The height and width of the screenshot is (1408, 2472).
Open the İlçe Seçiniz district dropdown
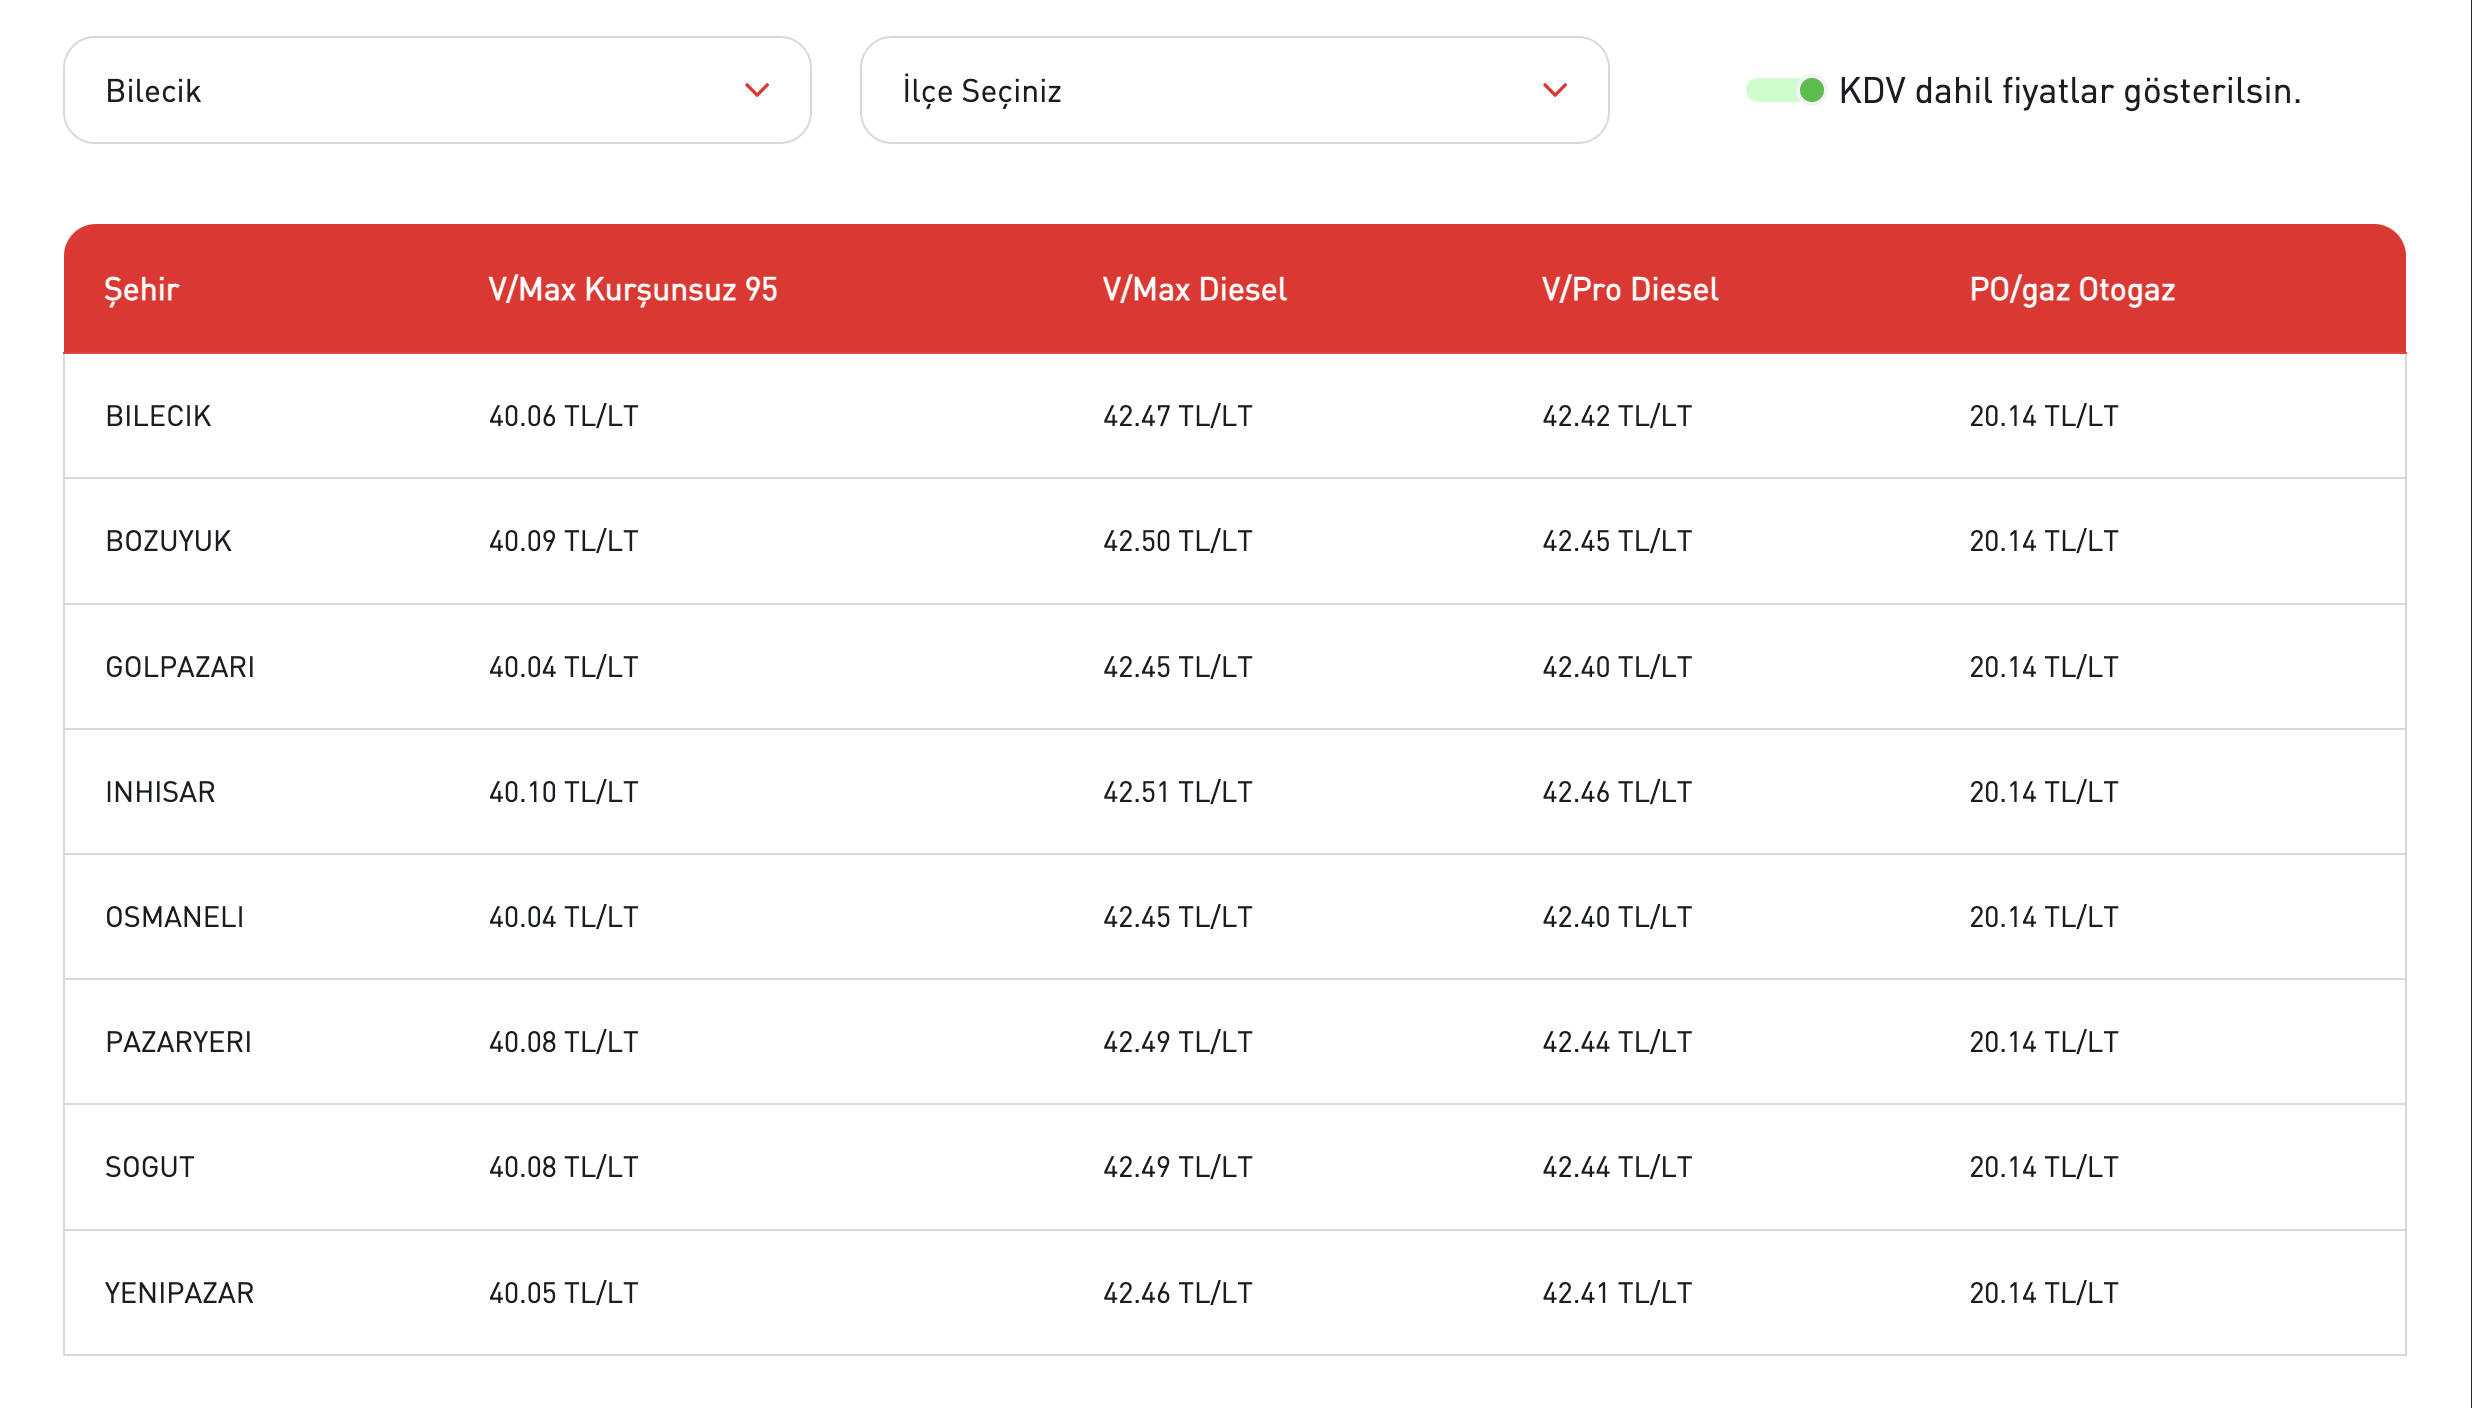pyautogui.click(x=1234, y=90)
